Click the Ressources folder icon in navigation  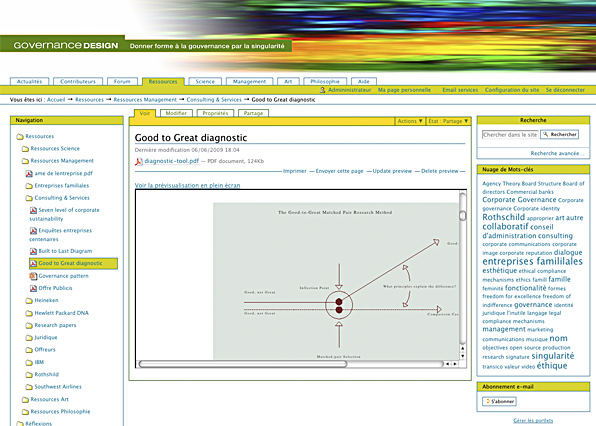tap(20, 136)
